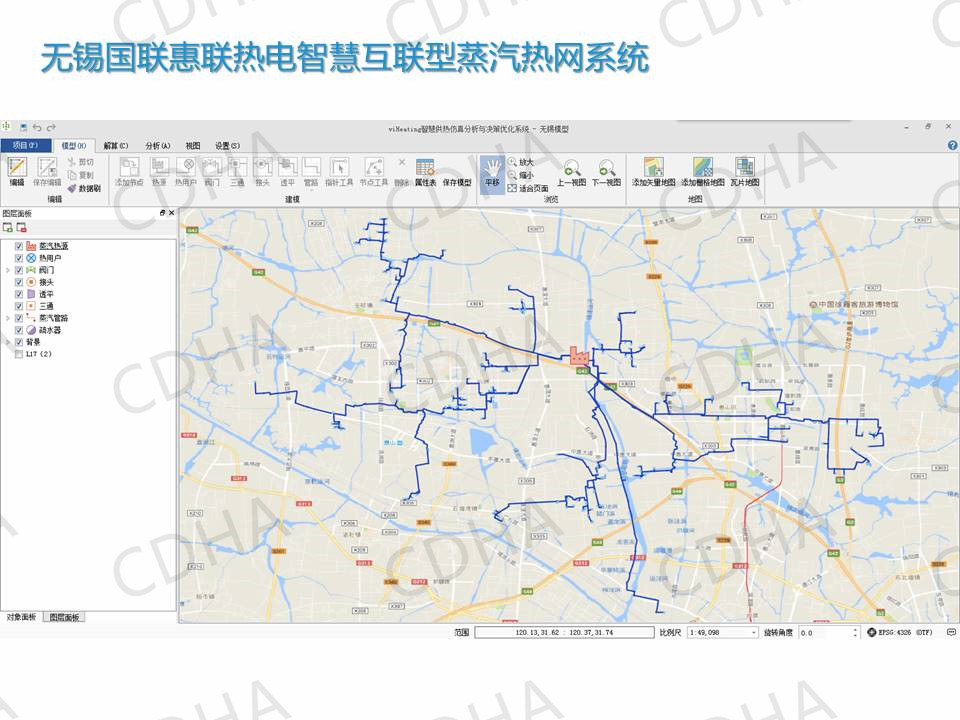Click the 范围 extent coordinates field
The width and height of the screenshot is (960, 720).
point(564,632)
